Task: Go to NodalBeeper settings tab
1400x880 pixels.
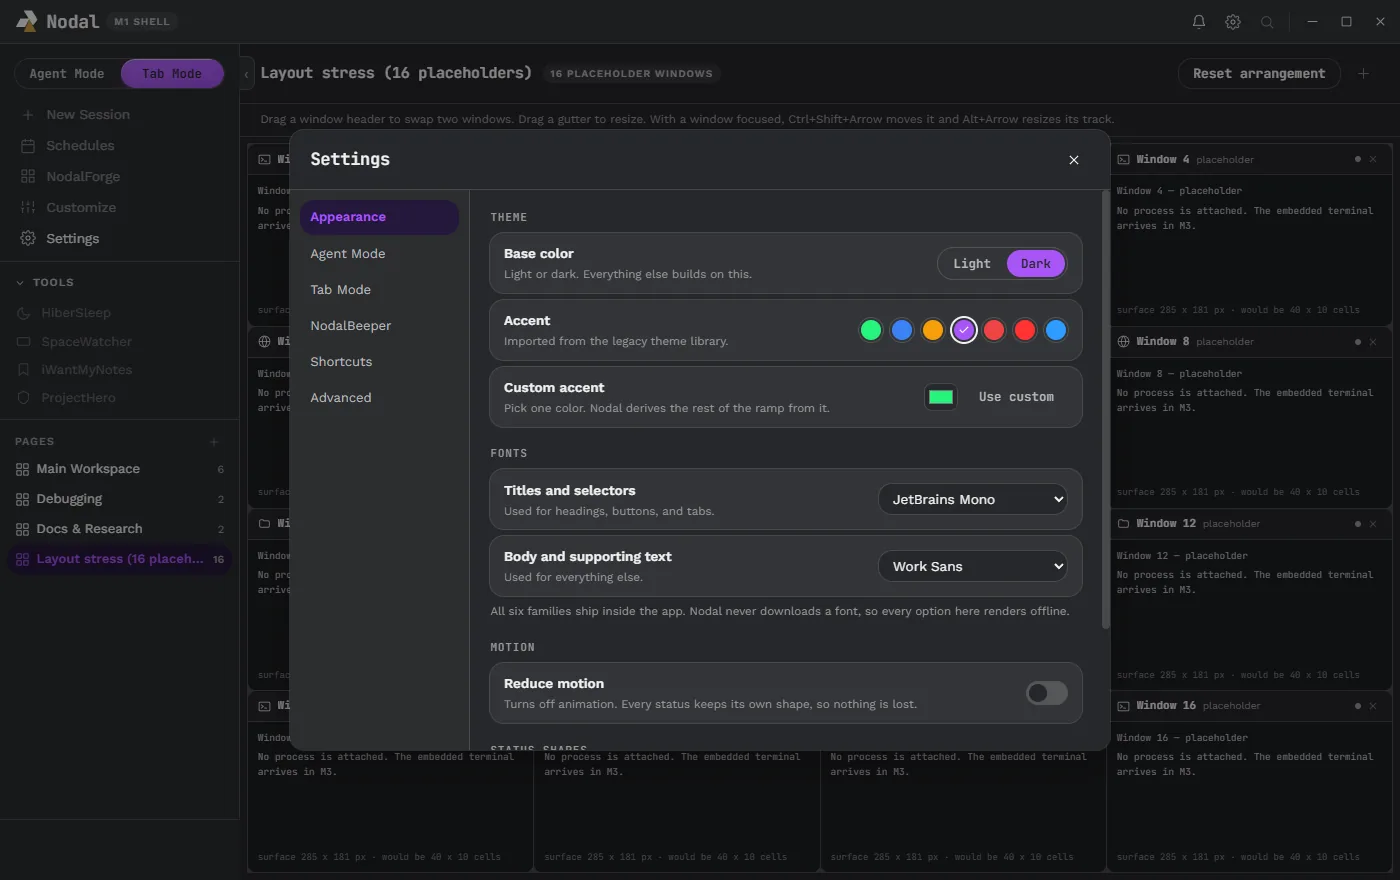Action: point(379,326)
